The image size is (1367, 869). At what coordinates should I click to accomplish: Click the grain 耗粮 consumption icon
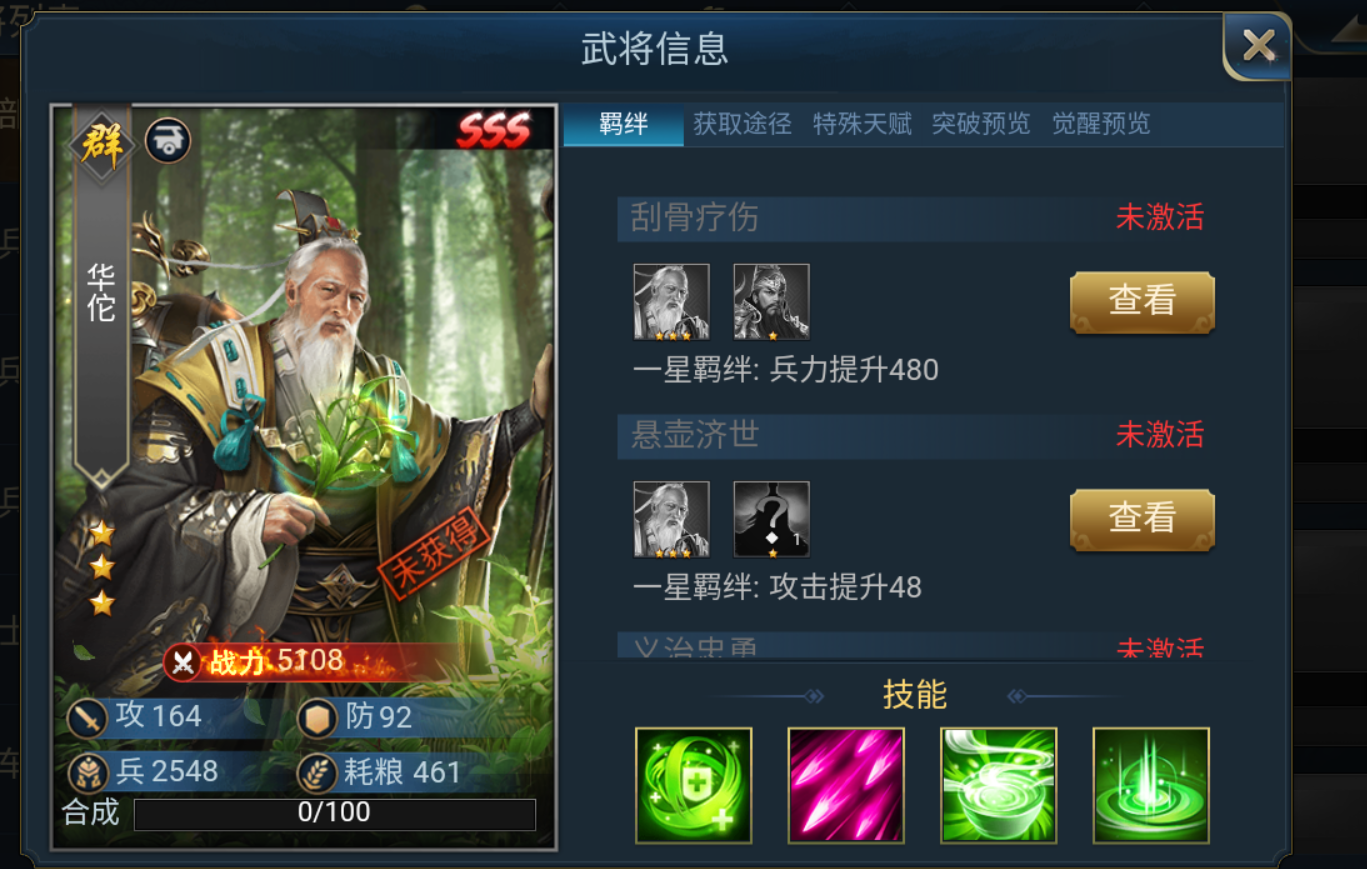point(318,773)
